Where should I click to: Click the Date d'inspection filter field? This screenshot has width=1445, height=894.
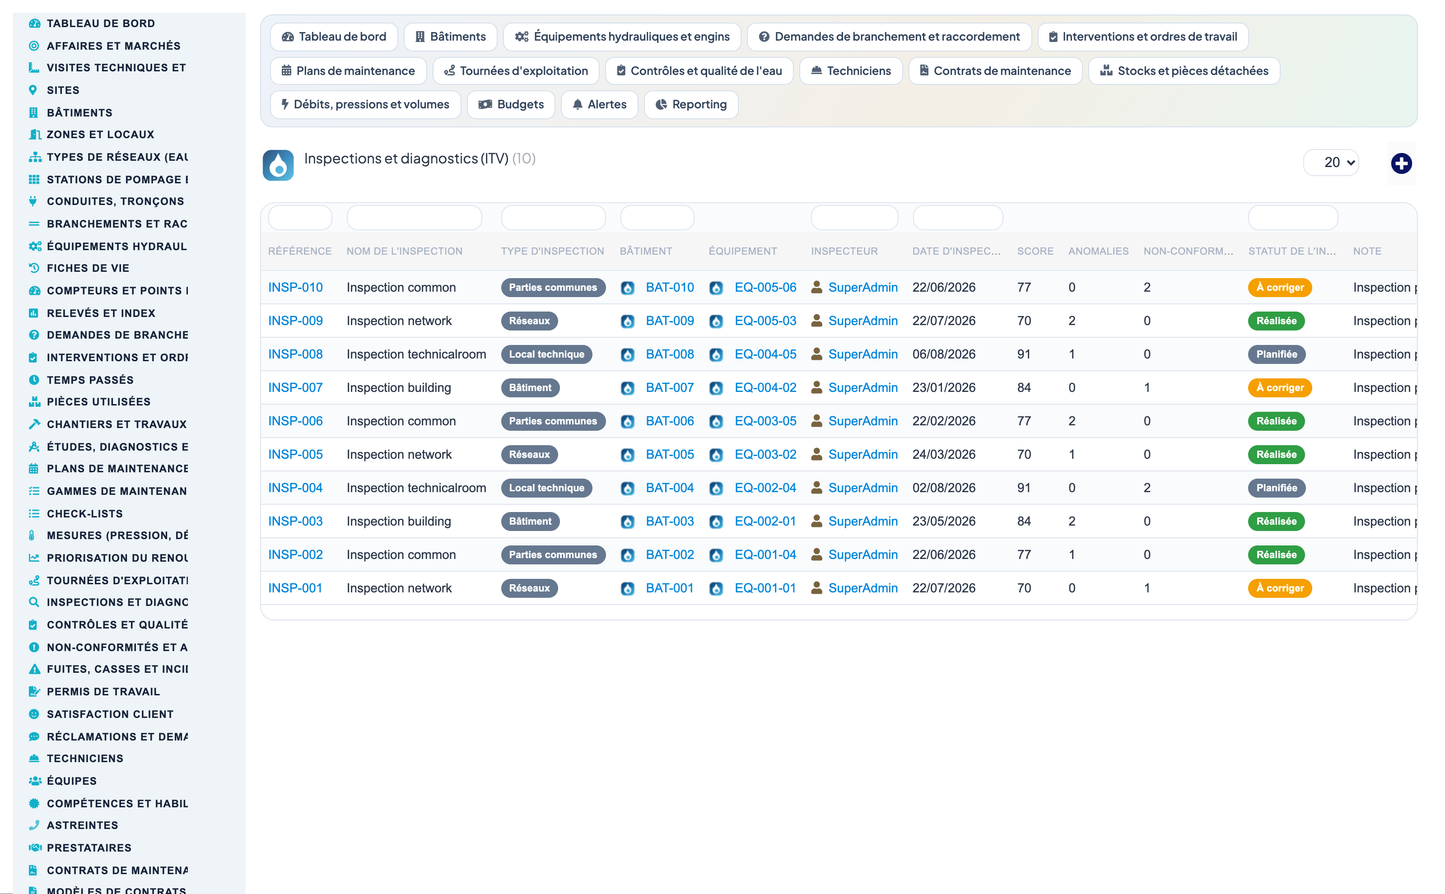958,217
